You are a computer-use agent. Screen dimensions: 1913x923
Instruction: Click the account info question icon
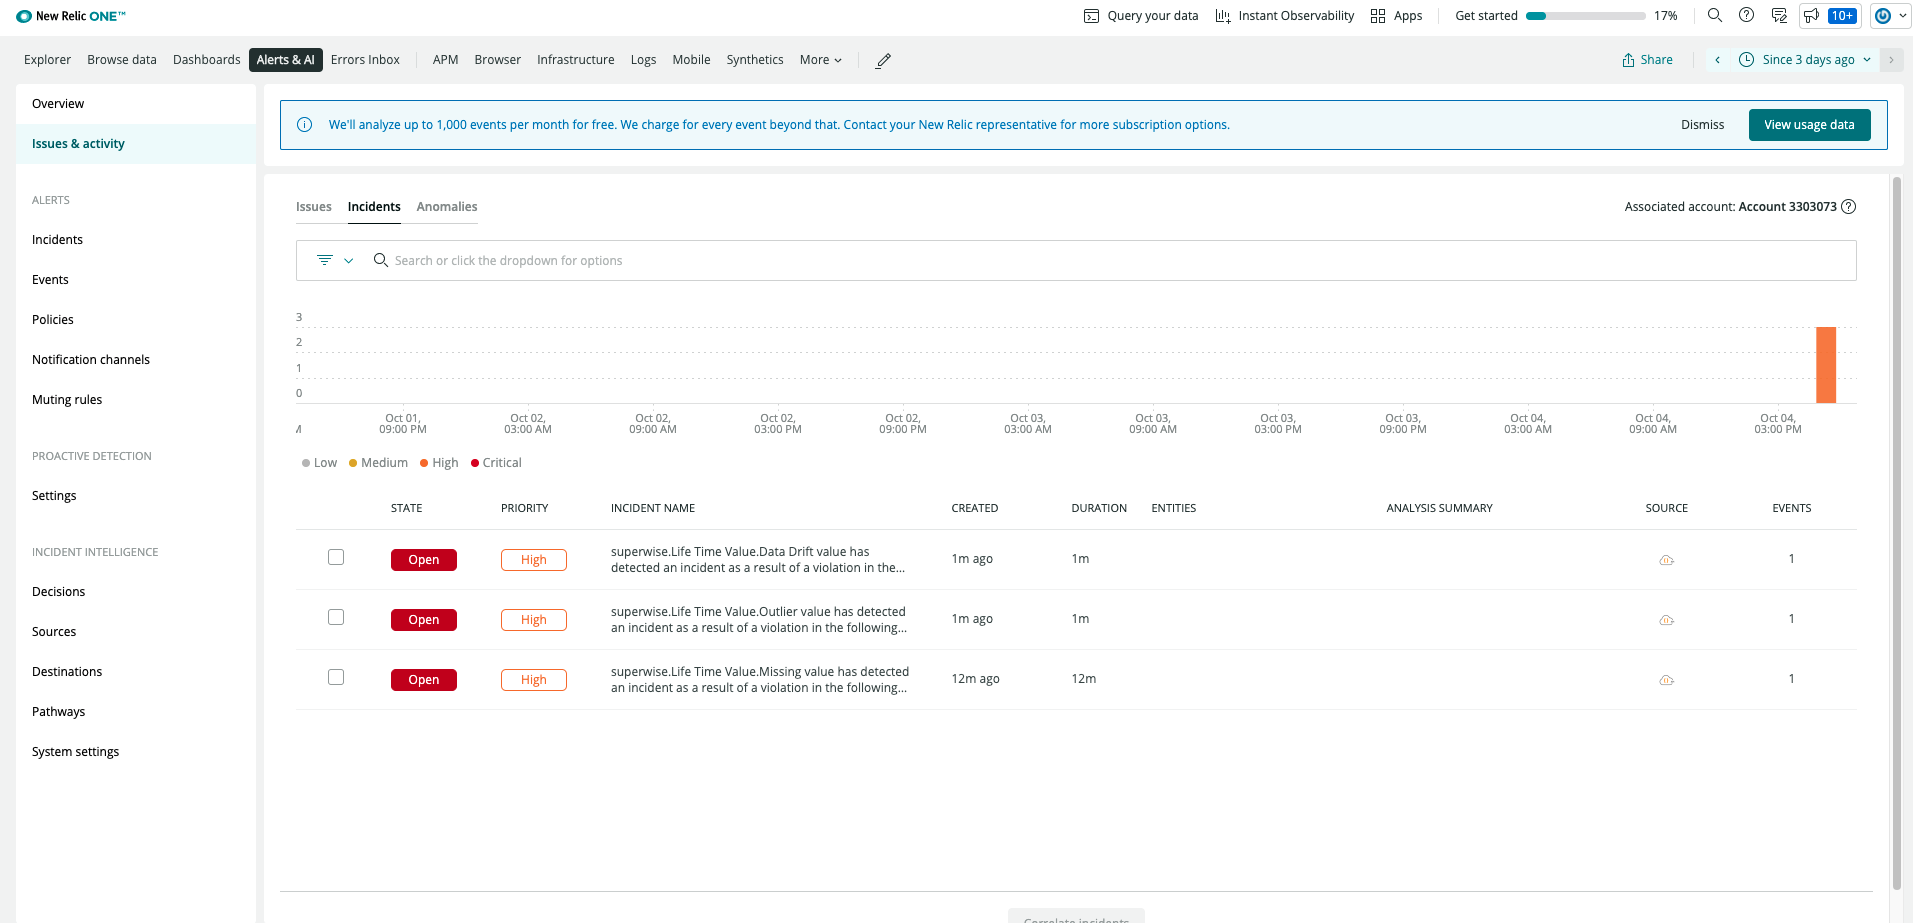tap(1849, 207)
